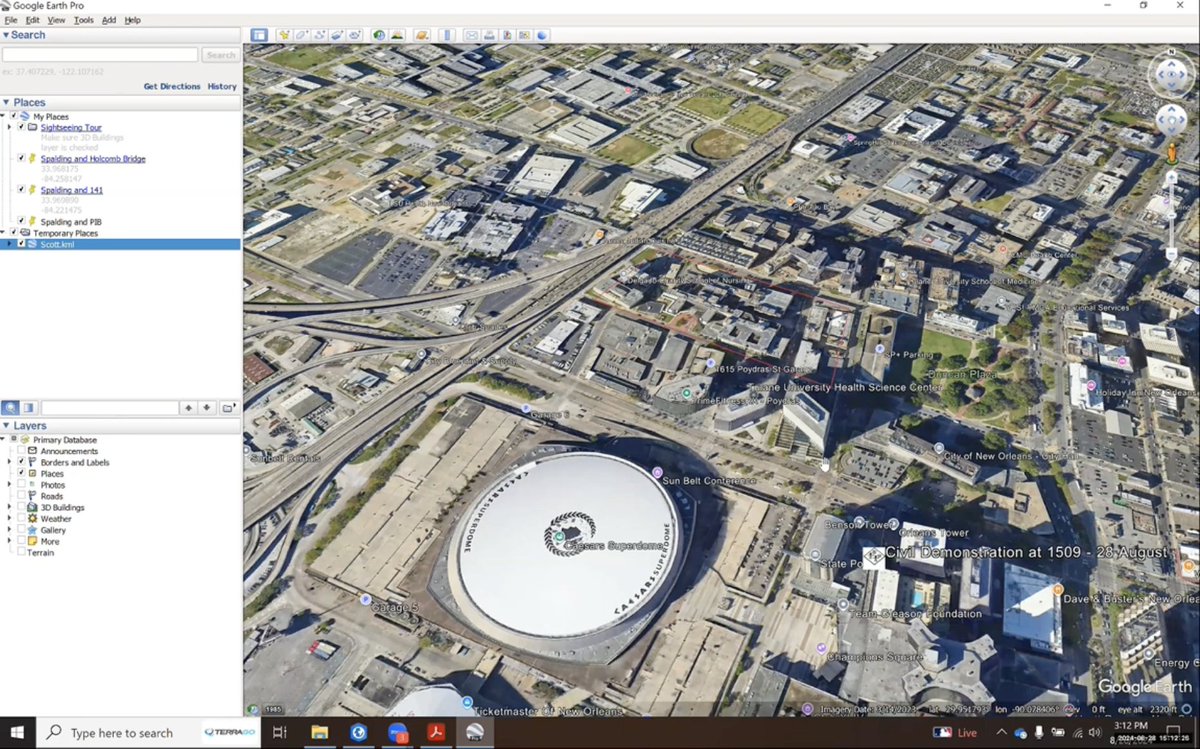Enable the Roads layer checkbox

(x=22, y=496)
